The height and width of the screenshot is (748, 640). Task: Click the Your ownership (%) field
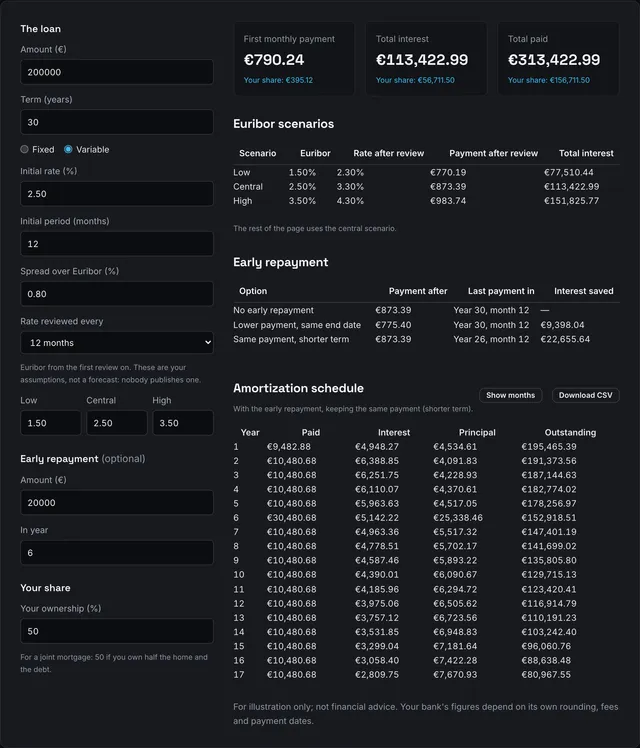(117, 631)
